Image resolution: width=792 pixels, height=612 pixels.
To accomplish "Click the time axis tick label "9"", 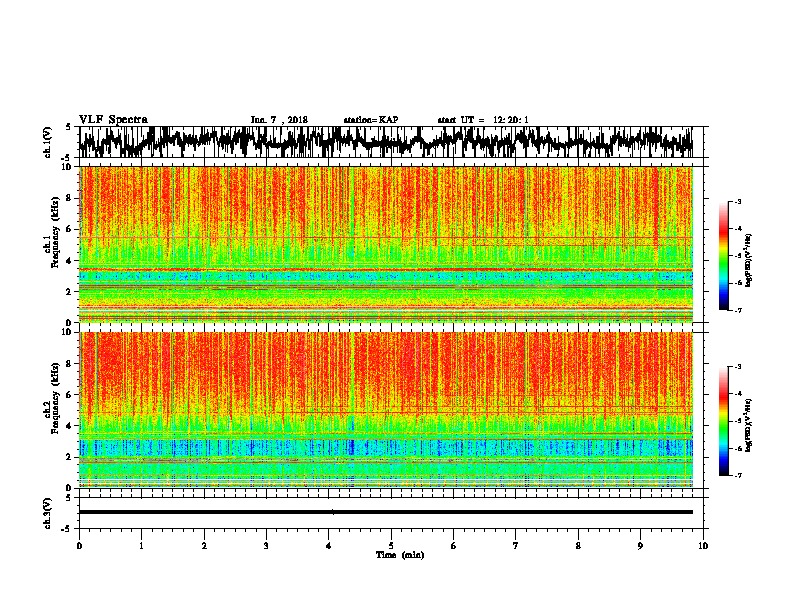I will pyautogui.click(x=640, y=546).
